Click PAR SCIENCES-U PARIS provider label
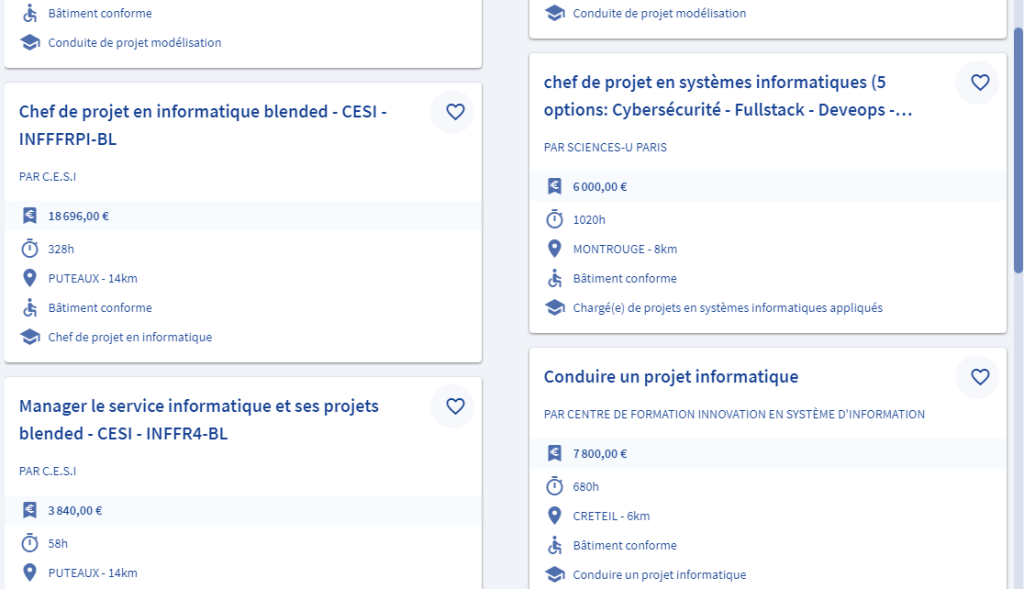This screenshot has width=1024, height=589. (x=605, y=147)
